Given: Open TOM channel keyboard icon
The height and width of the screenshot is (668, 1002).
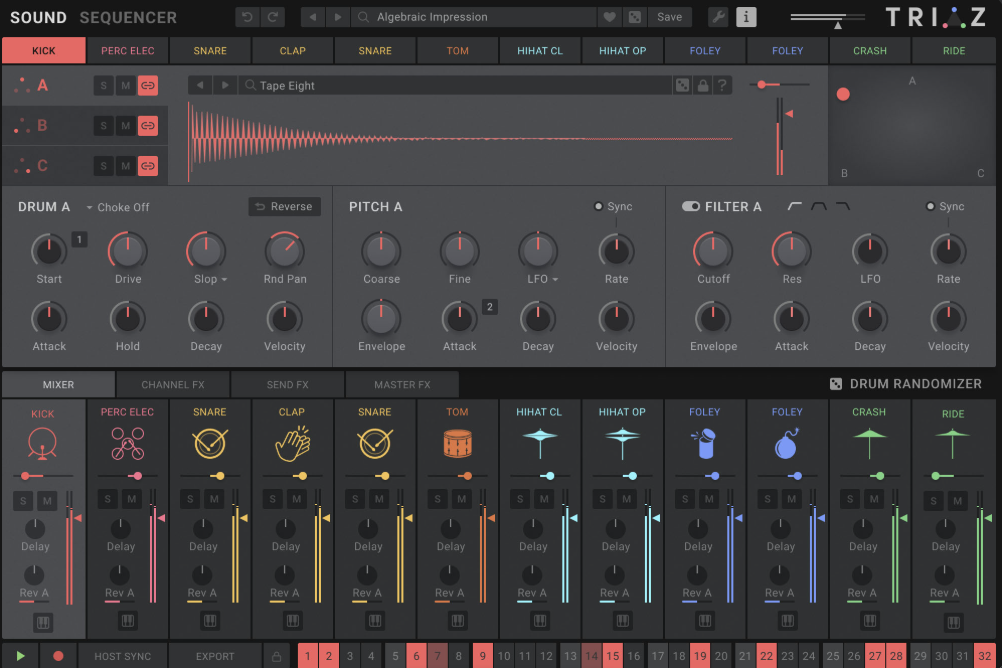Looking at the screenshot, I should tap(458, 621).
